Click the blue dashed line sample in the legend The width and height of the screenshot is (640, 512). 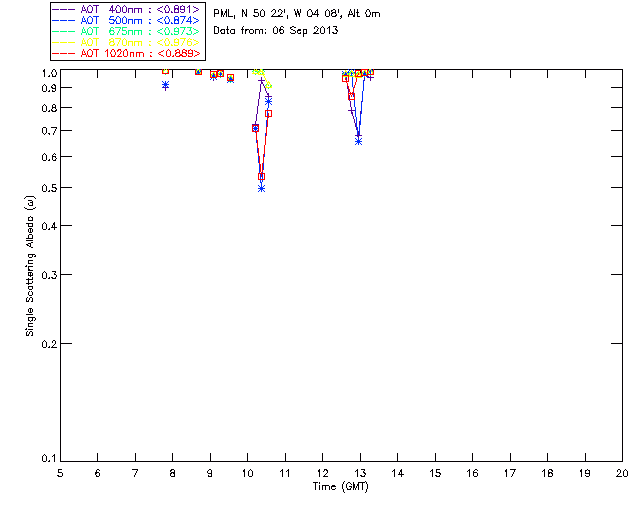64,20
